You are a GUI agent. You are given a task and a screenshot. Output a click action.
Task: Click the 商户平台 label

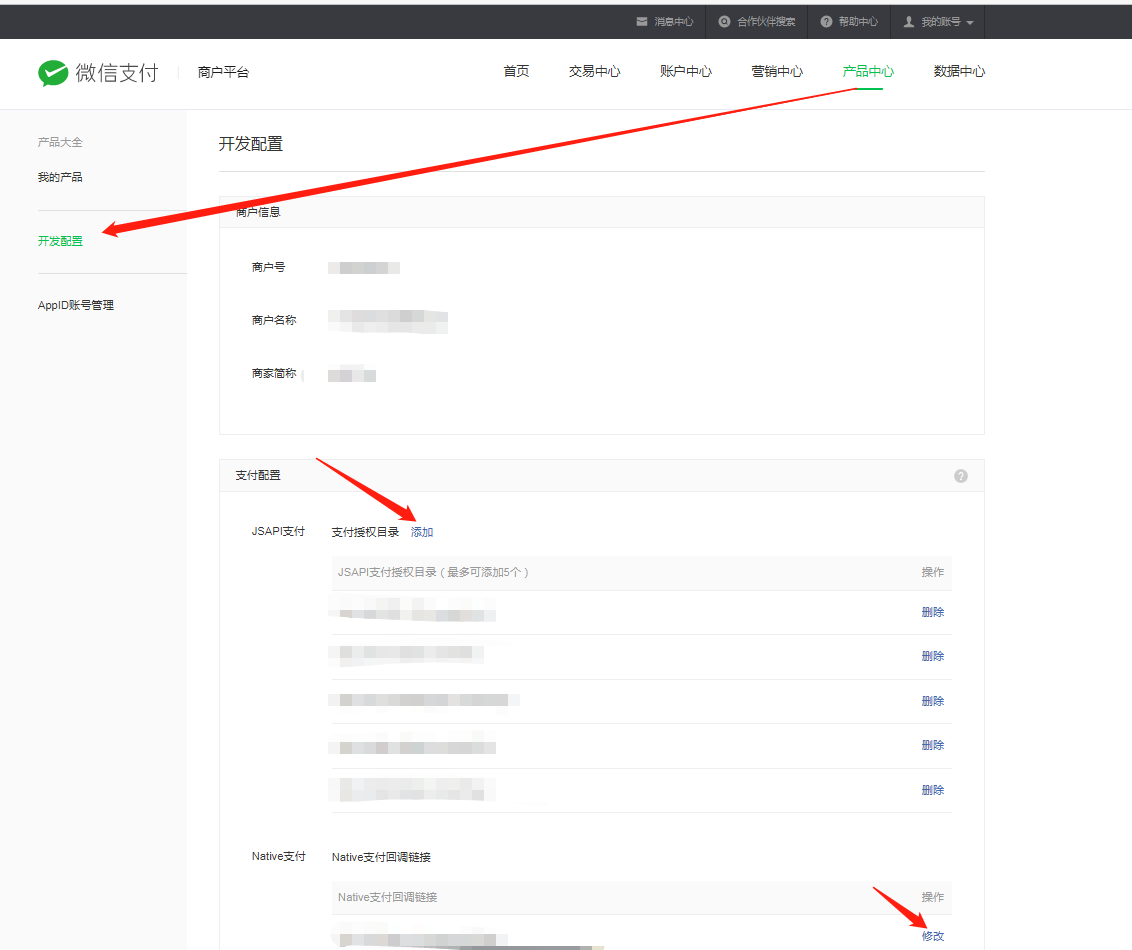pyautogui.click(x=223, y=72)
